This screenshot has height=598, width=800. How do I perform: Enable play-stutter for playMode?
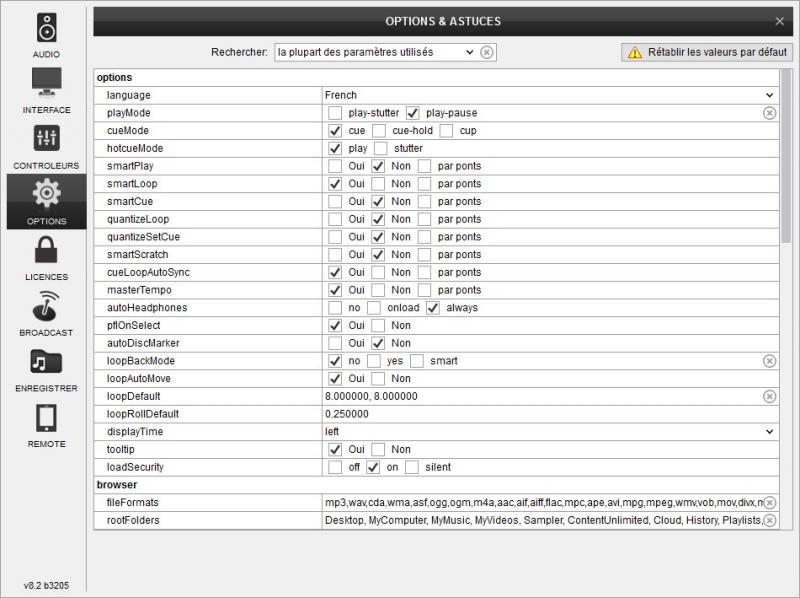335,113
